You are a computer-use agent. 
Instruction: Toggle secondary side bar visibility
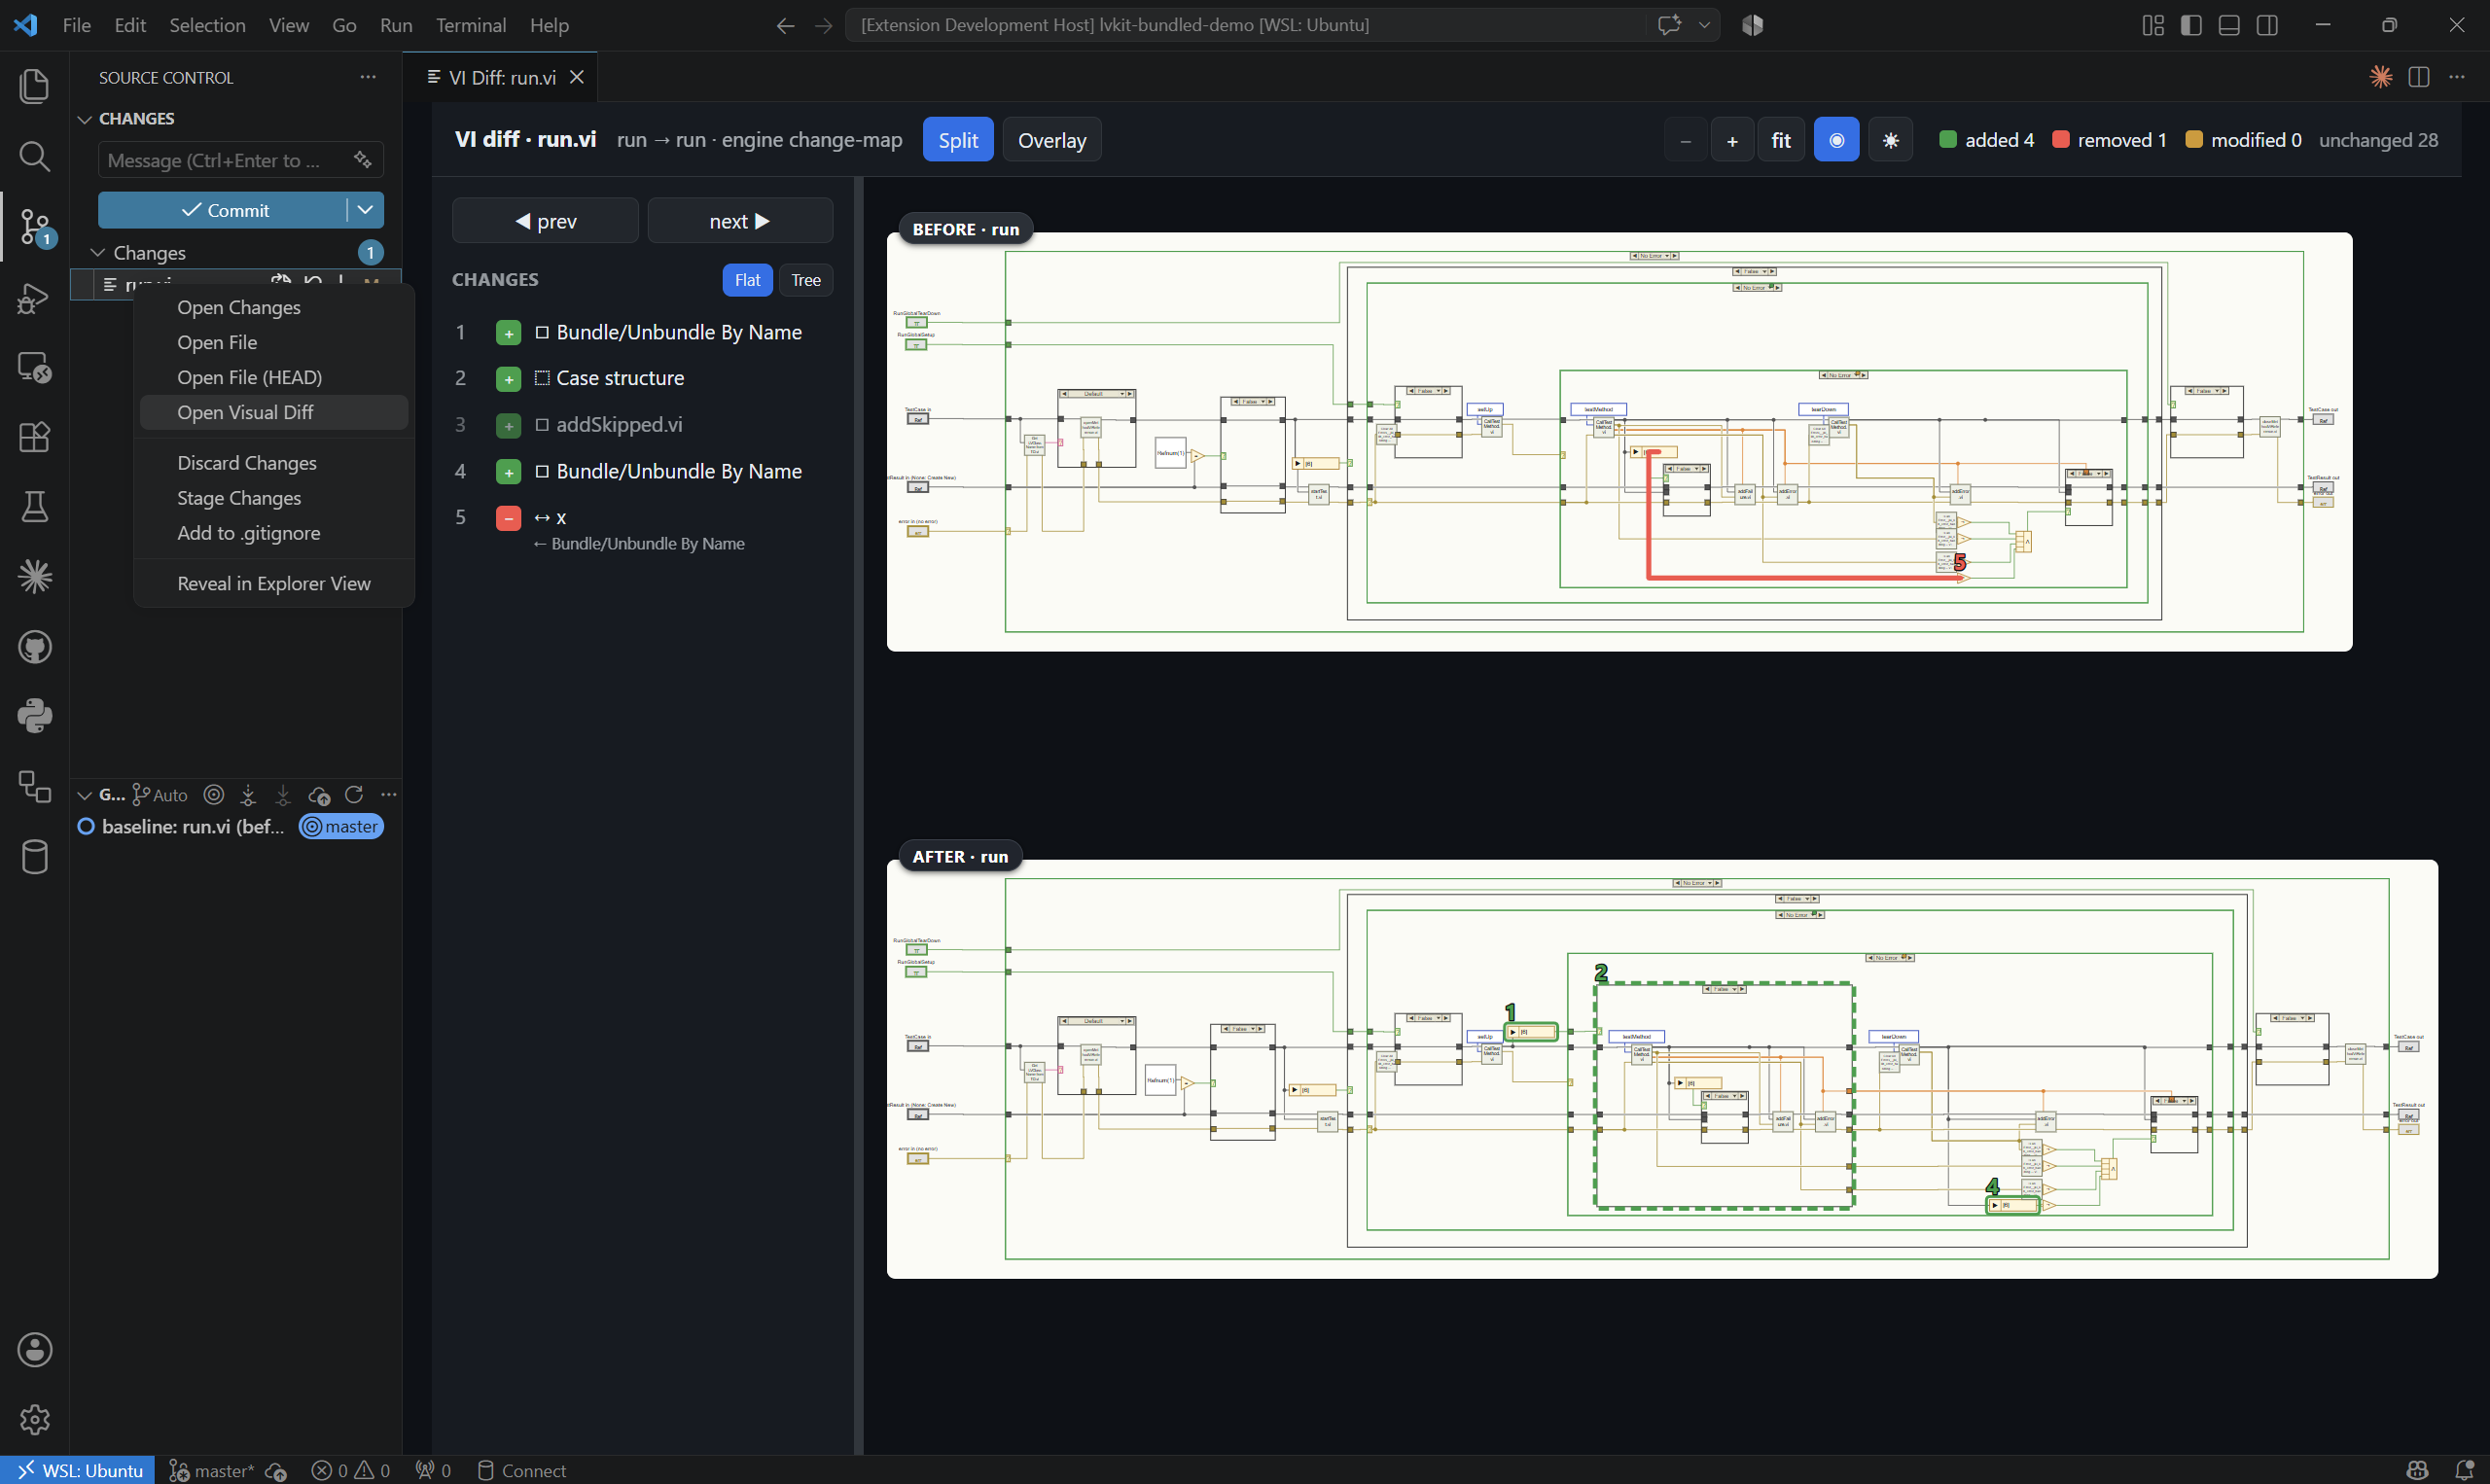tap(2267, 25)
